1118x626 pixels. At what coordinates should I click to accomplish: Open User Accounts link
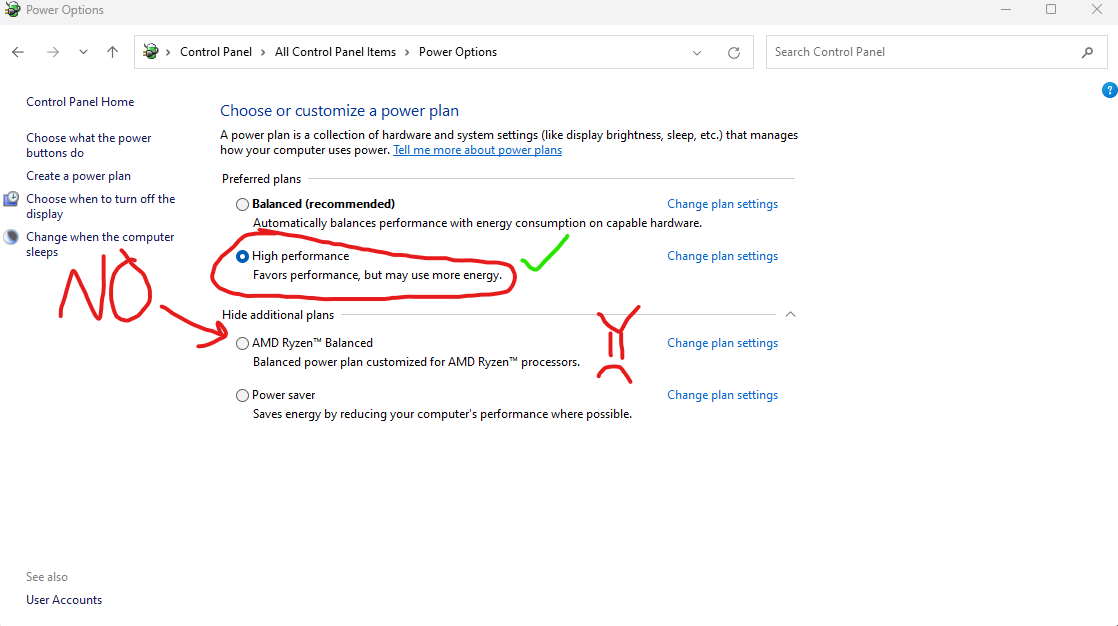(64, 600)
